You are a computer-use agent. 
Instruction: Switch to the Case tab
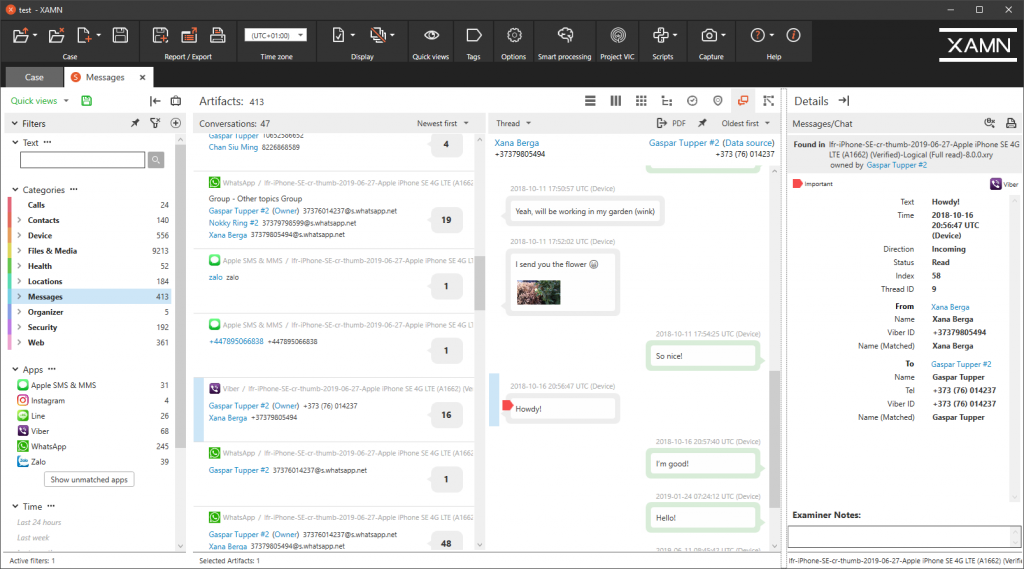pyautogui.click(x=34, y=77)
